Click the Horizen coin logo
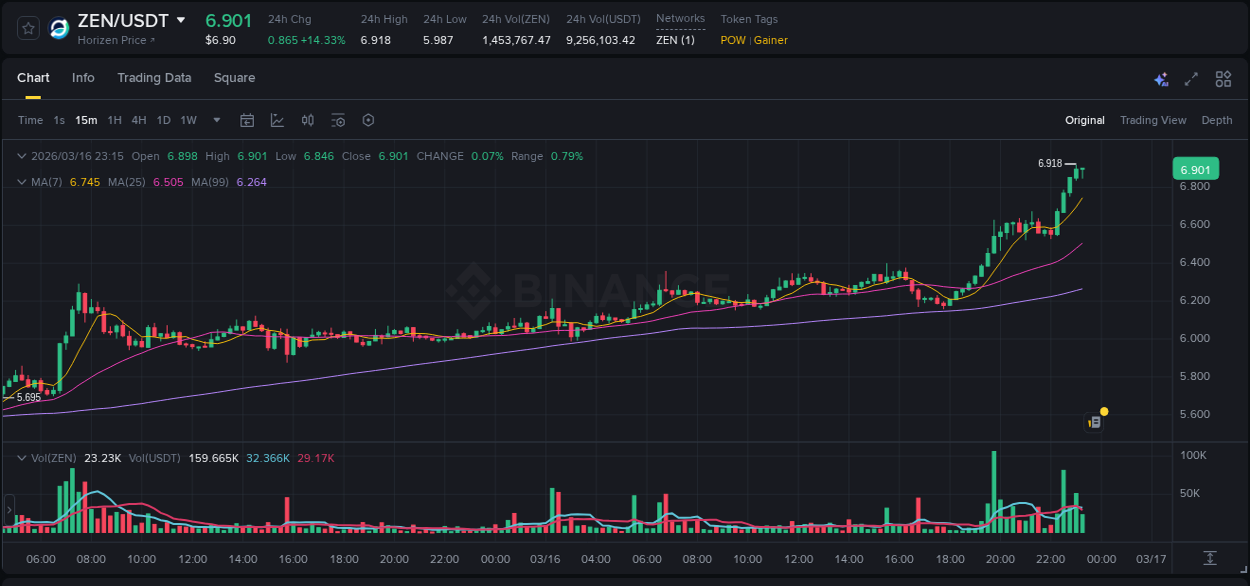The width and height of the screenshot is (1250, 586). (60, 28)
